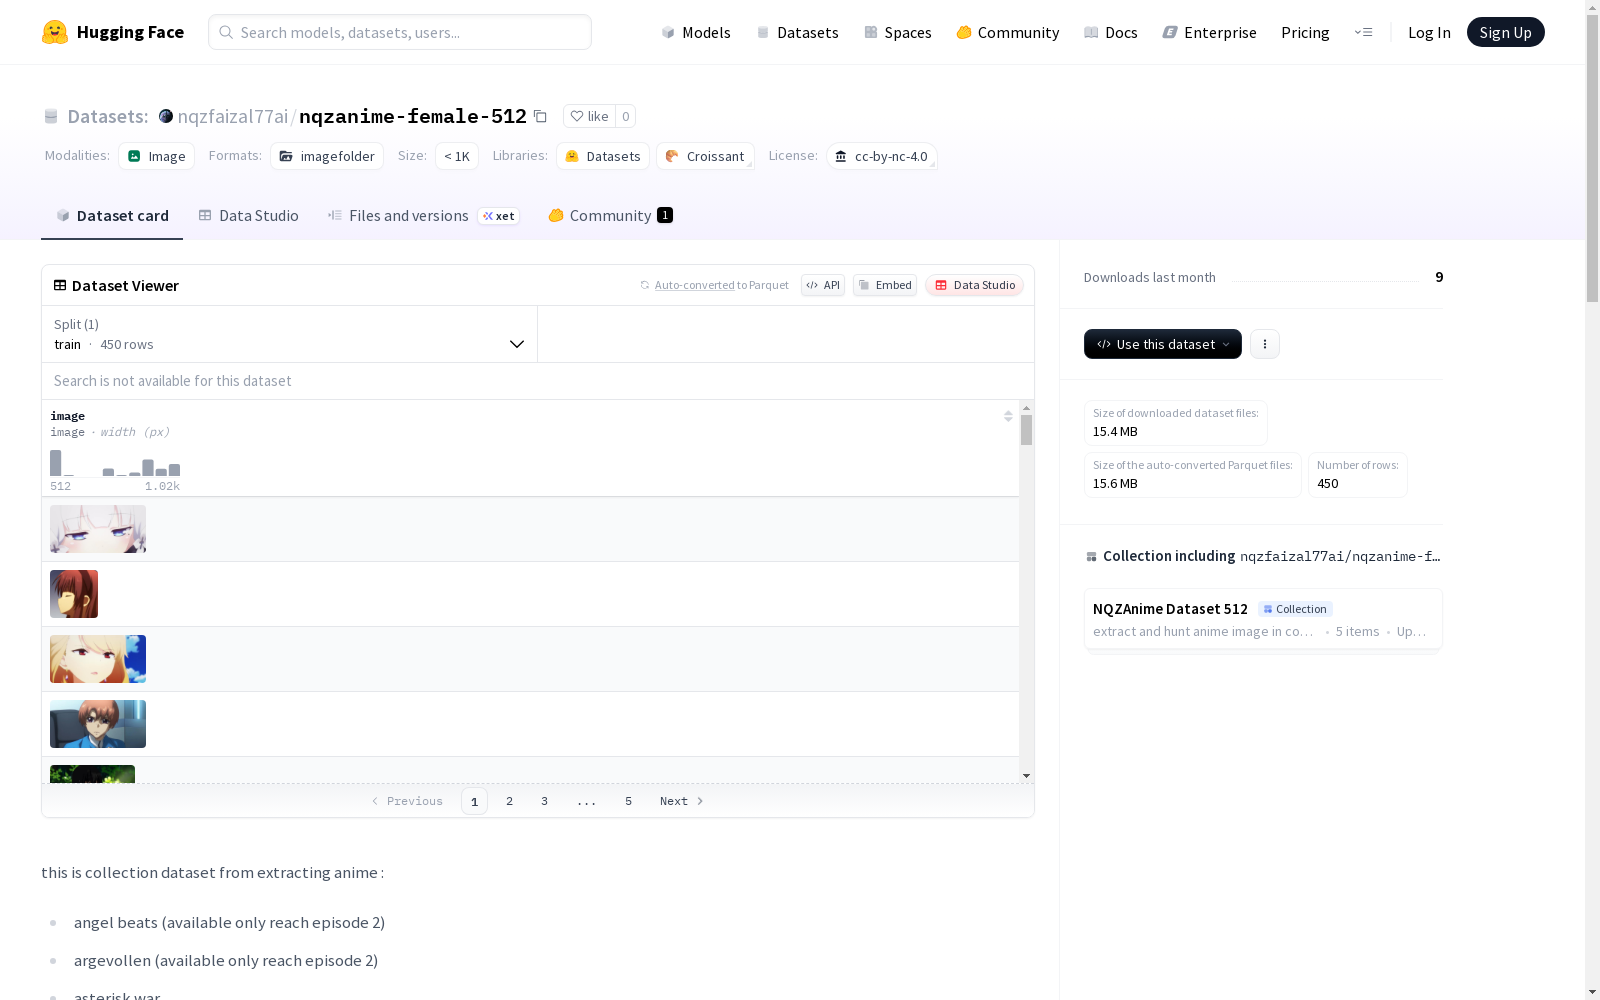
Task: Open Community in top navigation
Action: pyautogui.click(x=1007, y=32)
